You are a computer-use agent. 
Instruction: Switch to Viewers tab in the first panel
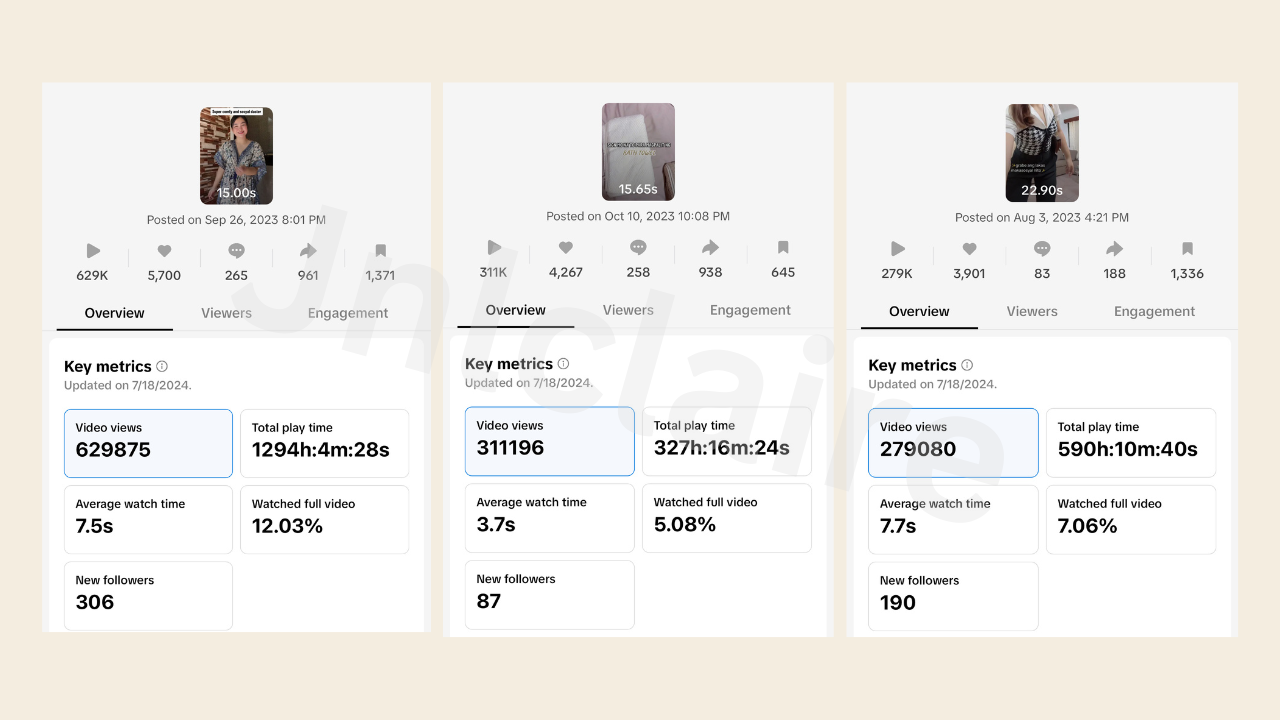click(226, 313)
